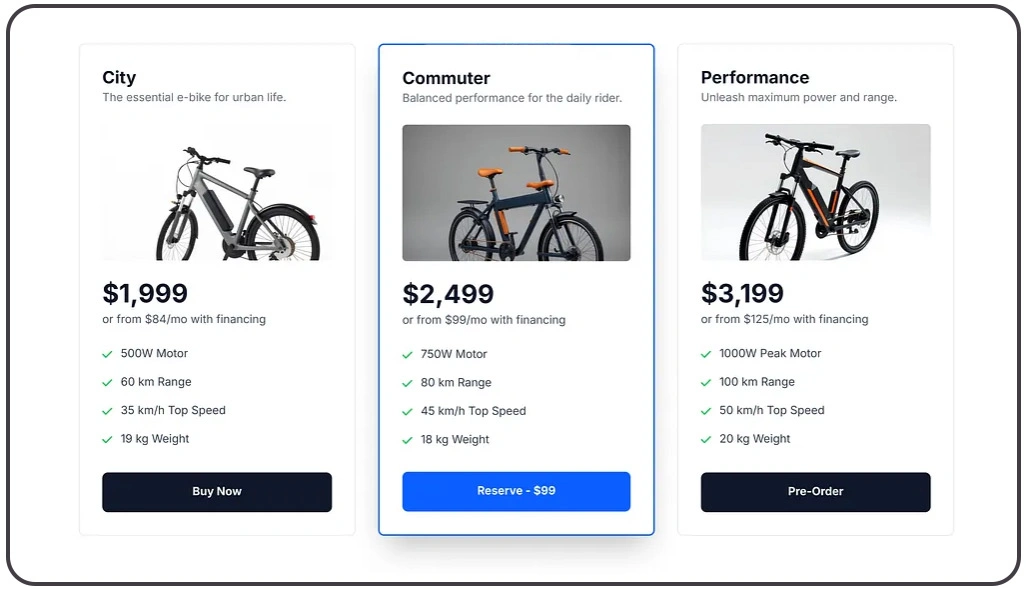This screenshot has width=1026, height=589.
Task: Click the checkmark next to 45 km/h Top Speed
Action: point(407,412)
